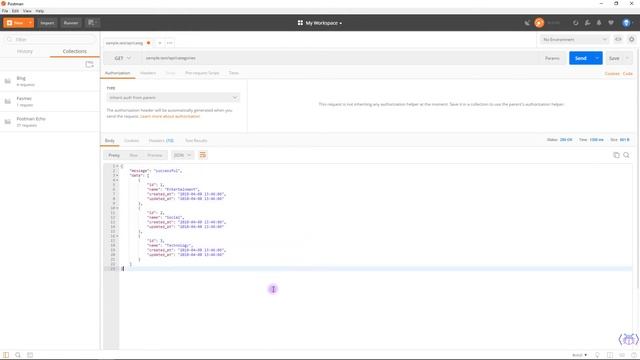This screenshot has height=360, width=640.
Task: Toggle the response line wrap icon
Action: coord(202,155)
